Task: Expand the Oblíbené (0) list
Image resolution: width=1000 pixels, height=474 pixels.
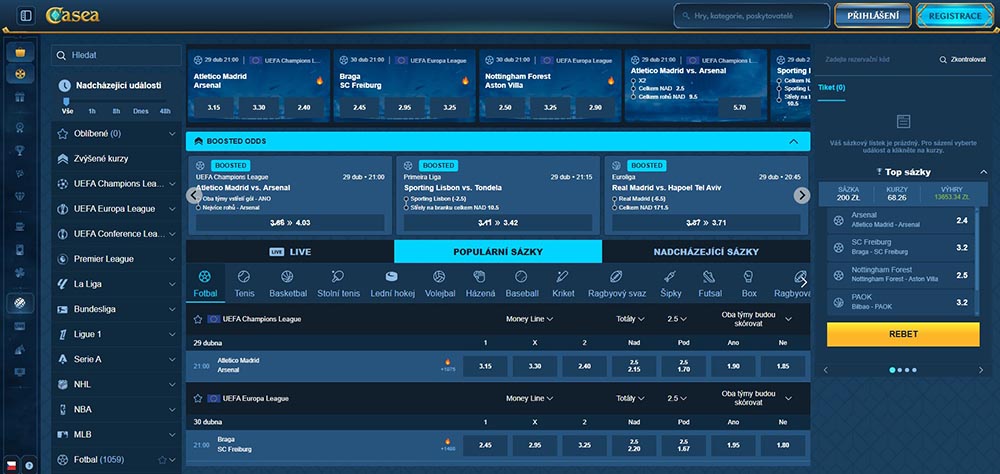Action: (x=172, y=133)
